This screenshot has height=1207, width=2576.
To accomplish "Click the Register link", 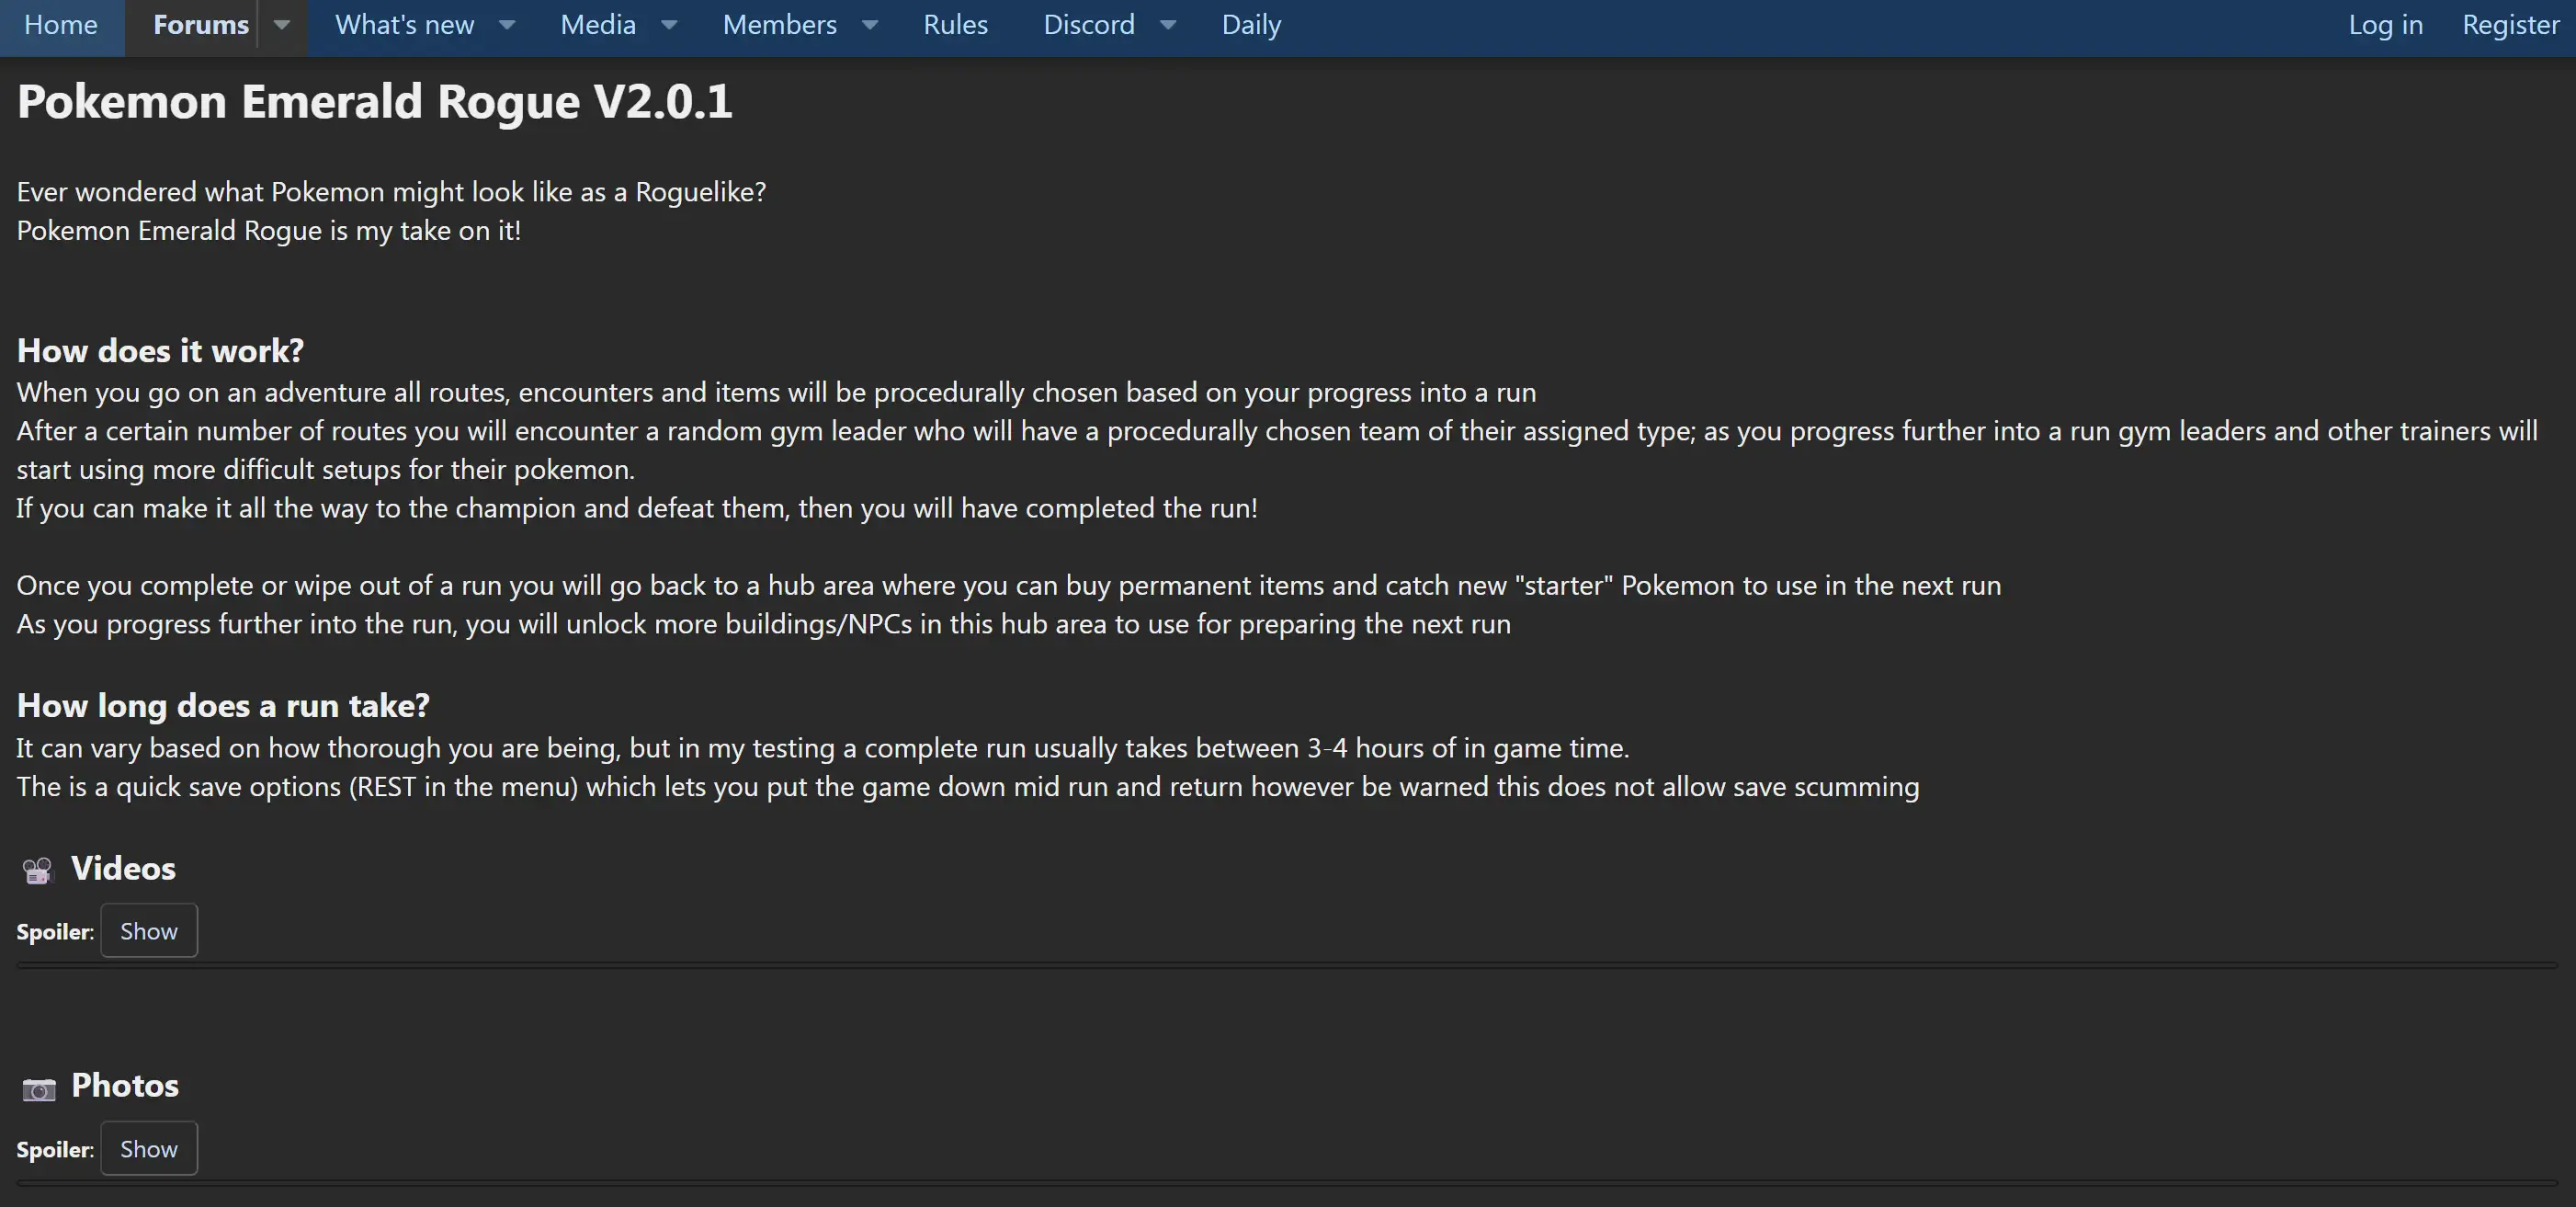I will pyautogui.click(x=2510, y=25).
